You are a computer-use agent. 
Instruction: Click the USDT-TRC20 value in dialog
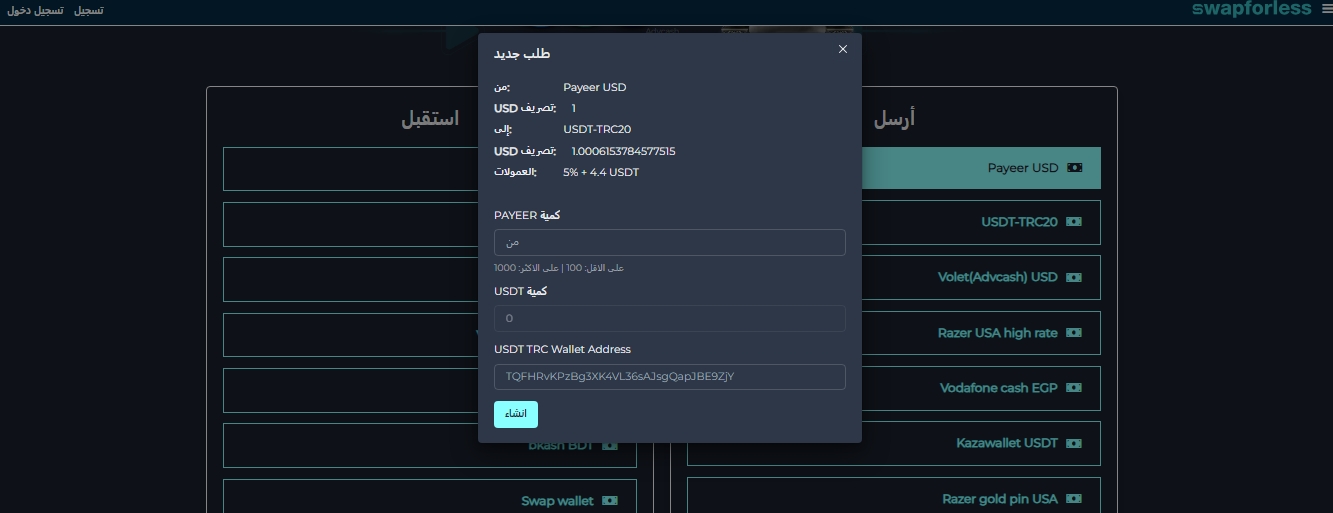click(x=597, y=130)
